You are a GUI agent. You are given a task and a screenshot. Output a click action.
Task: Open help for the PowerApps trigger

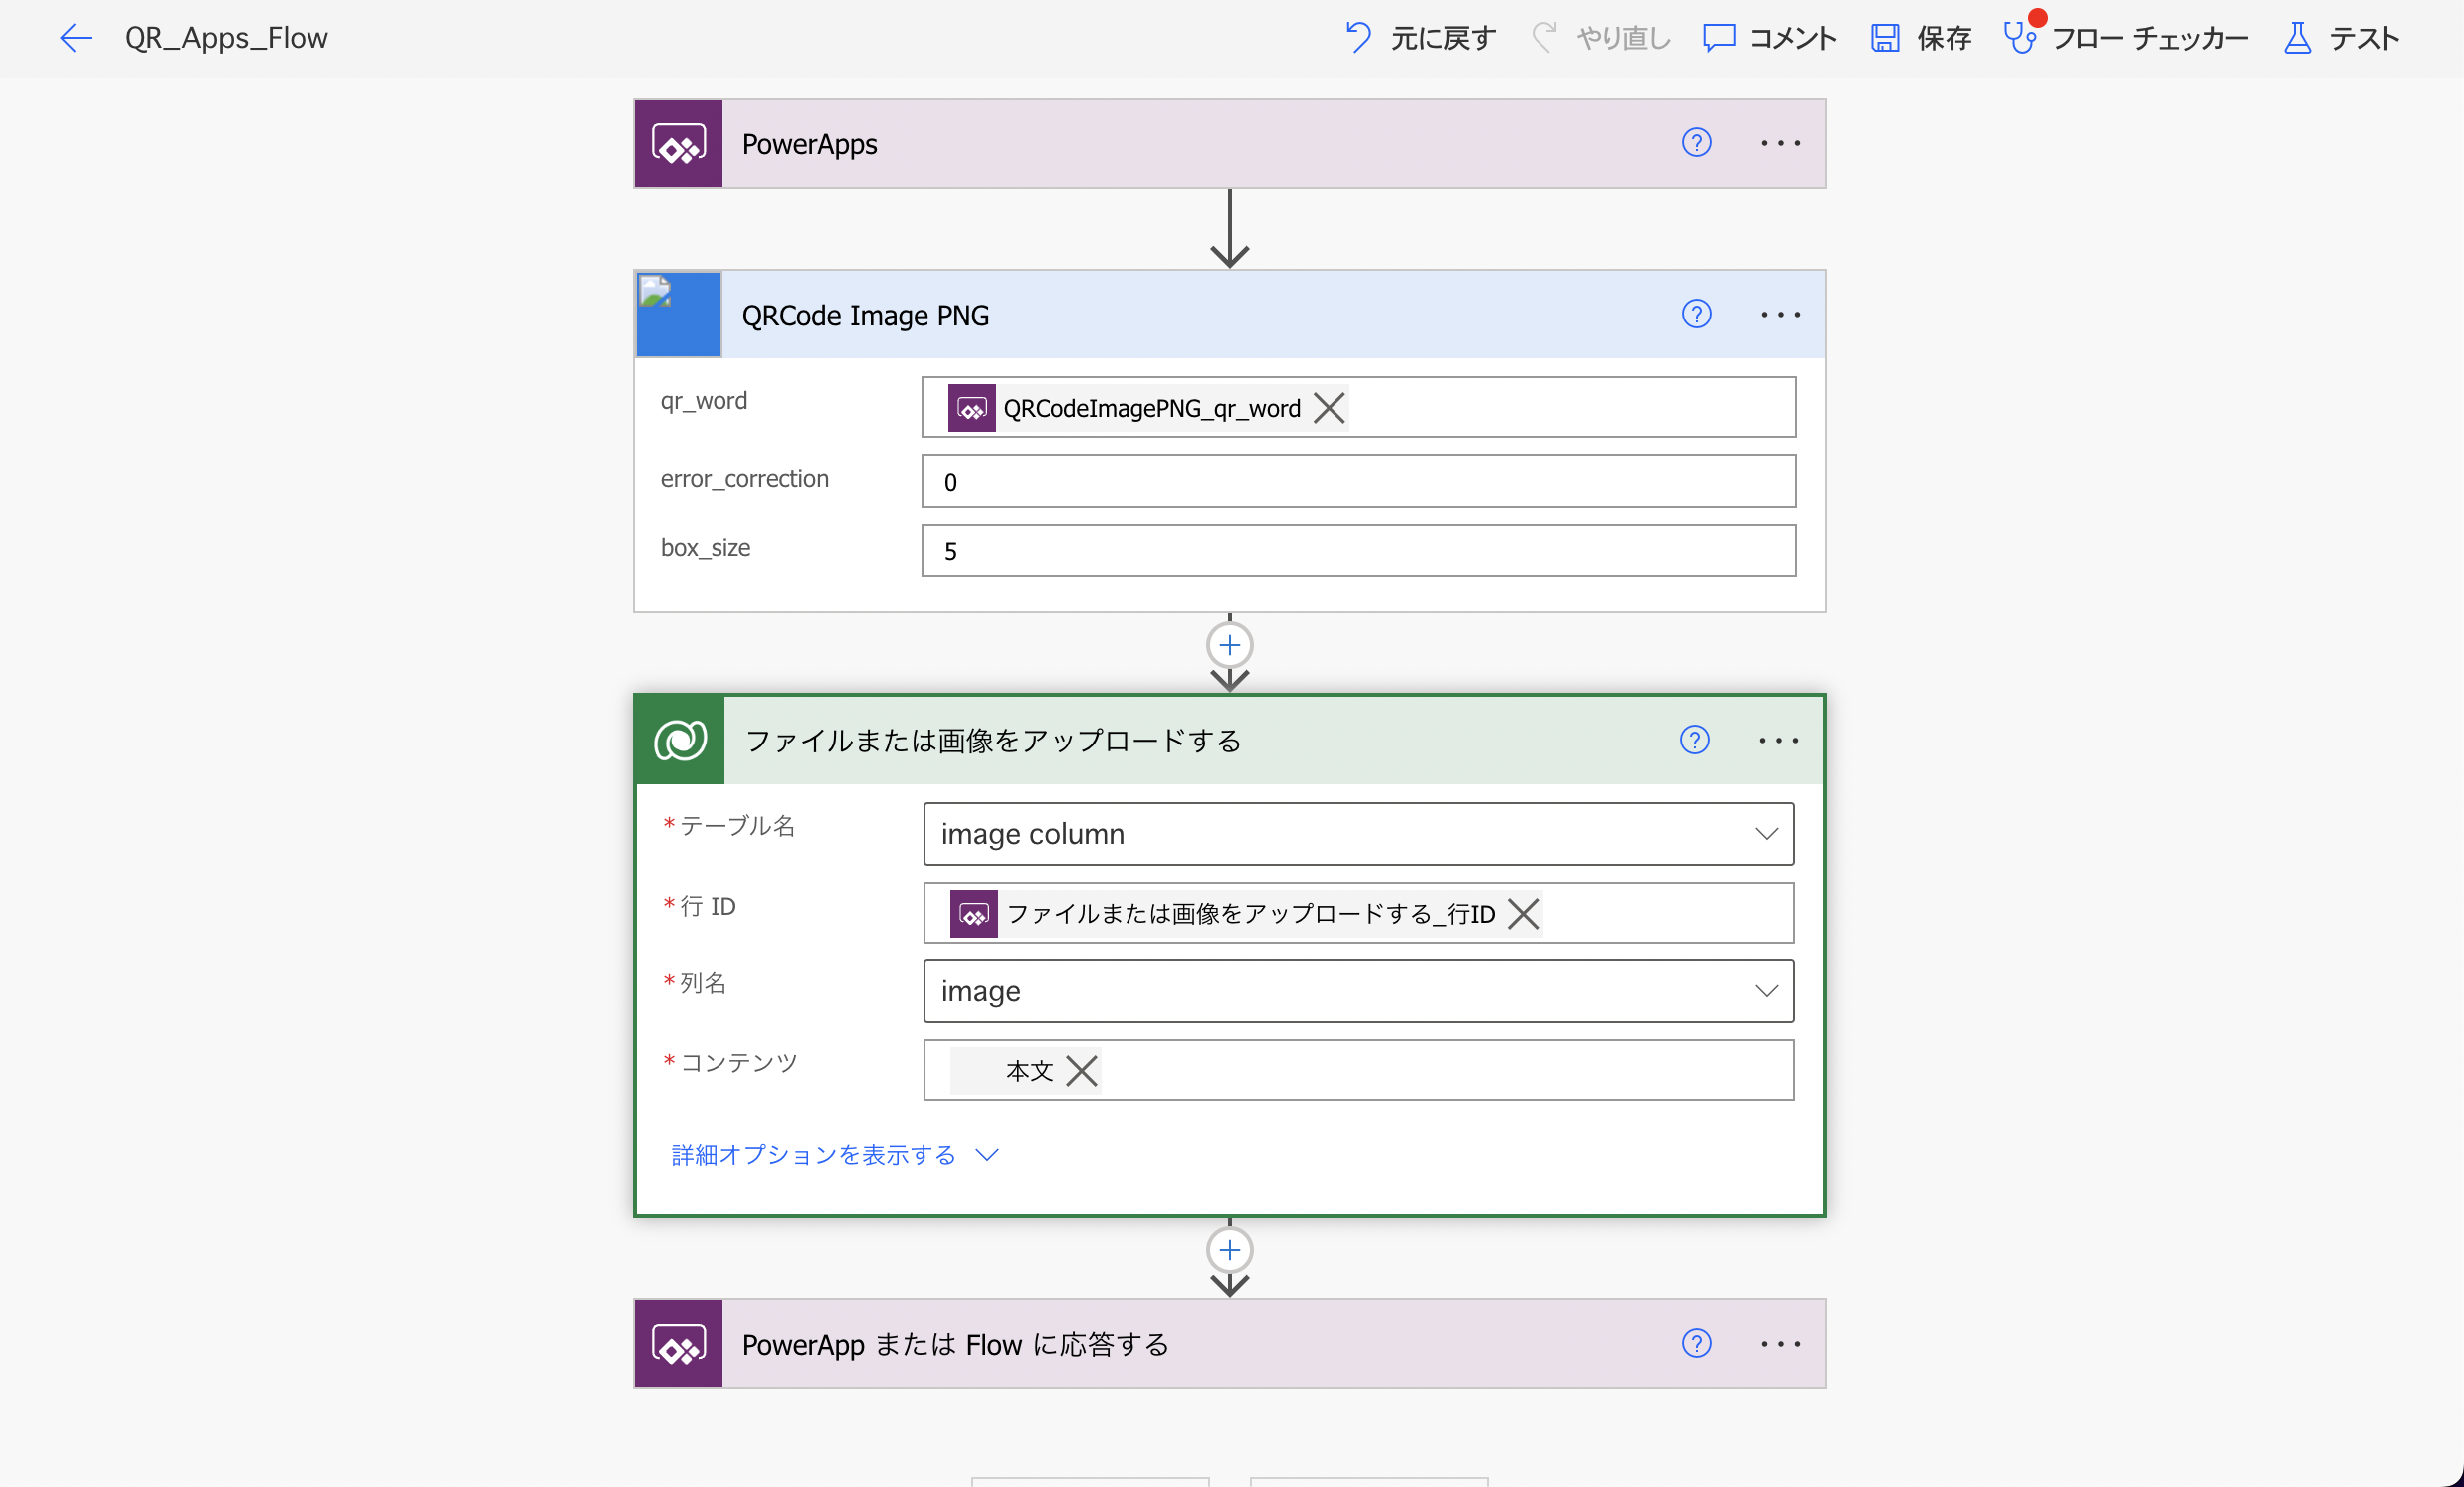pyautogui.click(x=1696, y=143)
